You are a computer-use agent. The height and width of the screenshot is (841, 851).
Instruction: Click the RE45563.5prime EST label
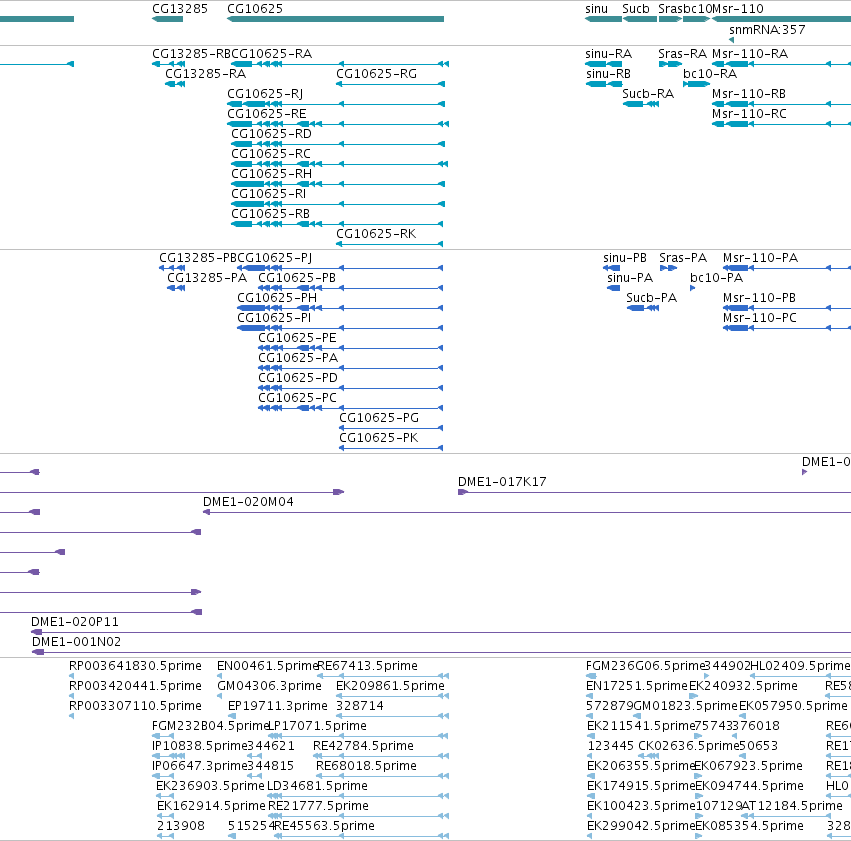[x=325, y=826]
